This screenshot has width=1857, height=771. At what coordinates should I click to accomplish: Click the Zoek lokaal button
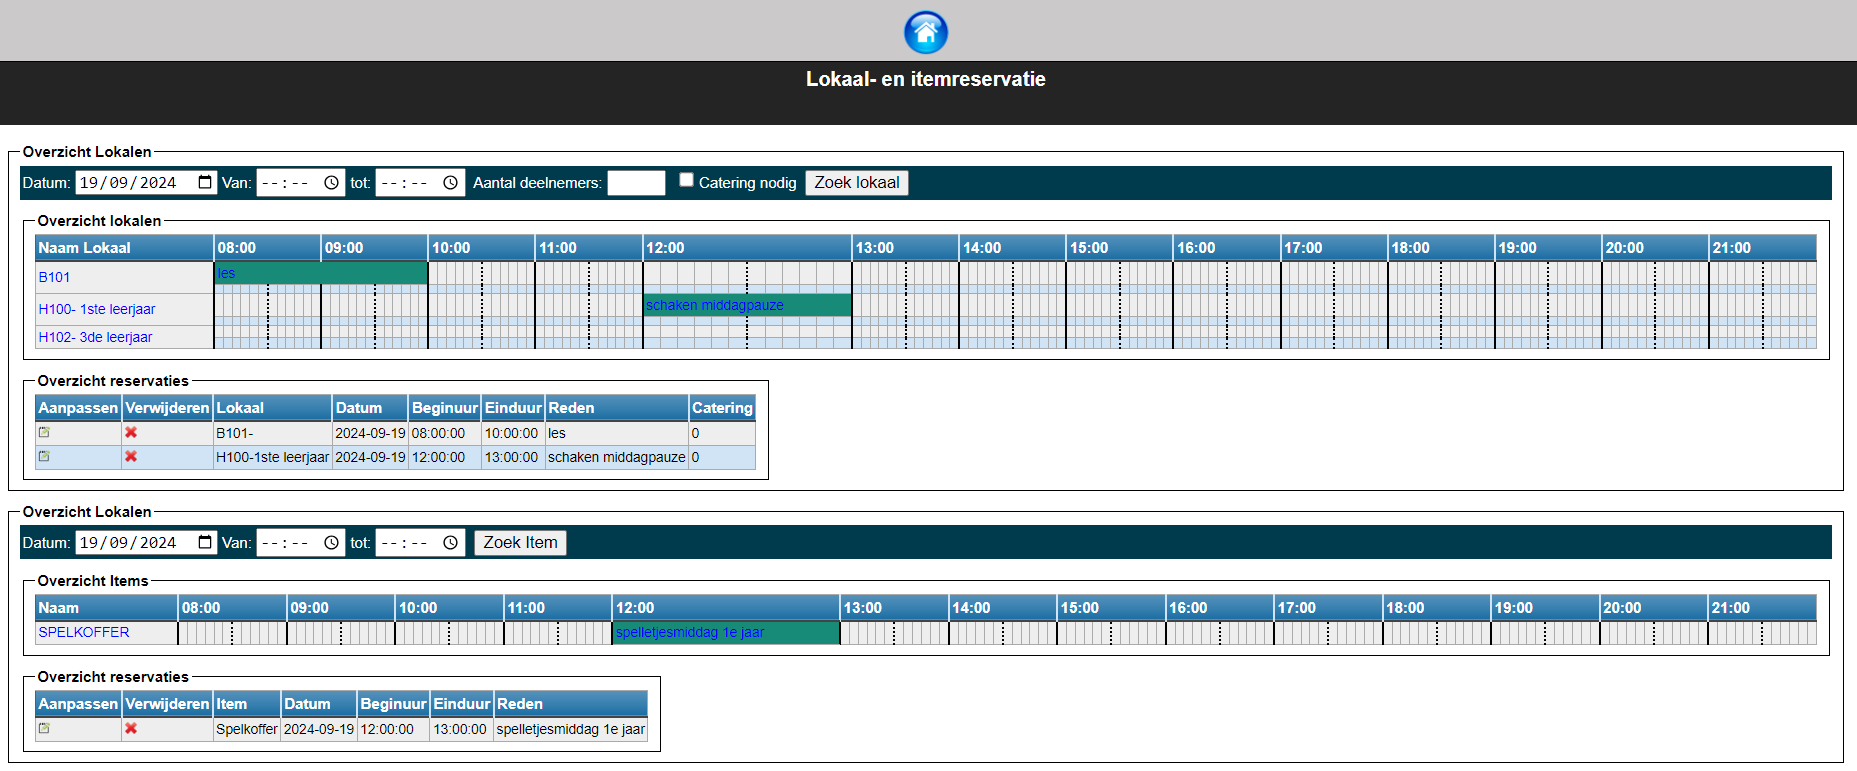(857, 183)
